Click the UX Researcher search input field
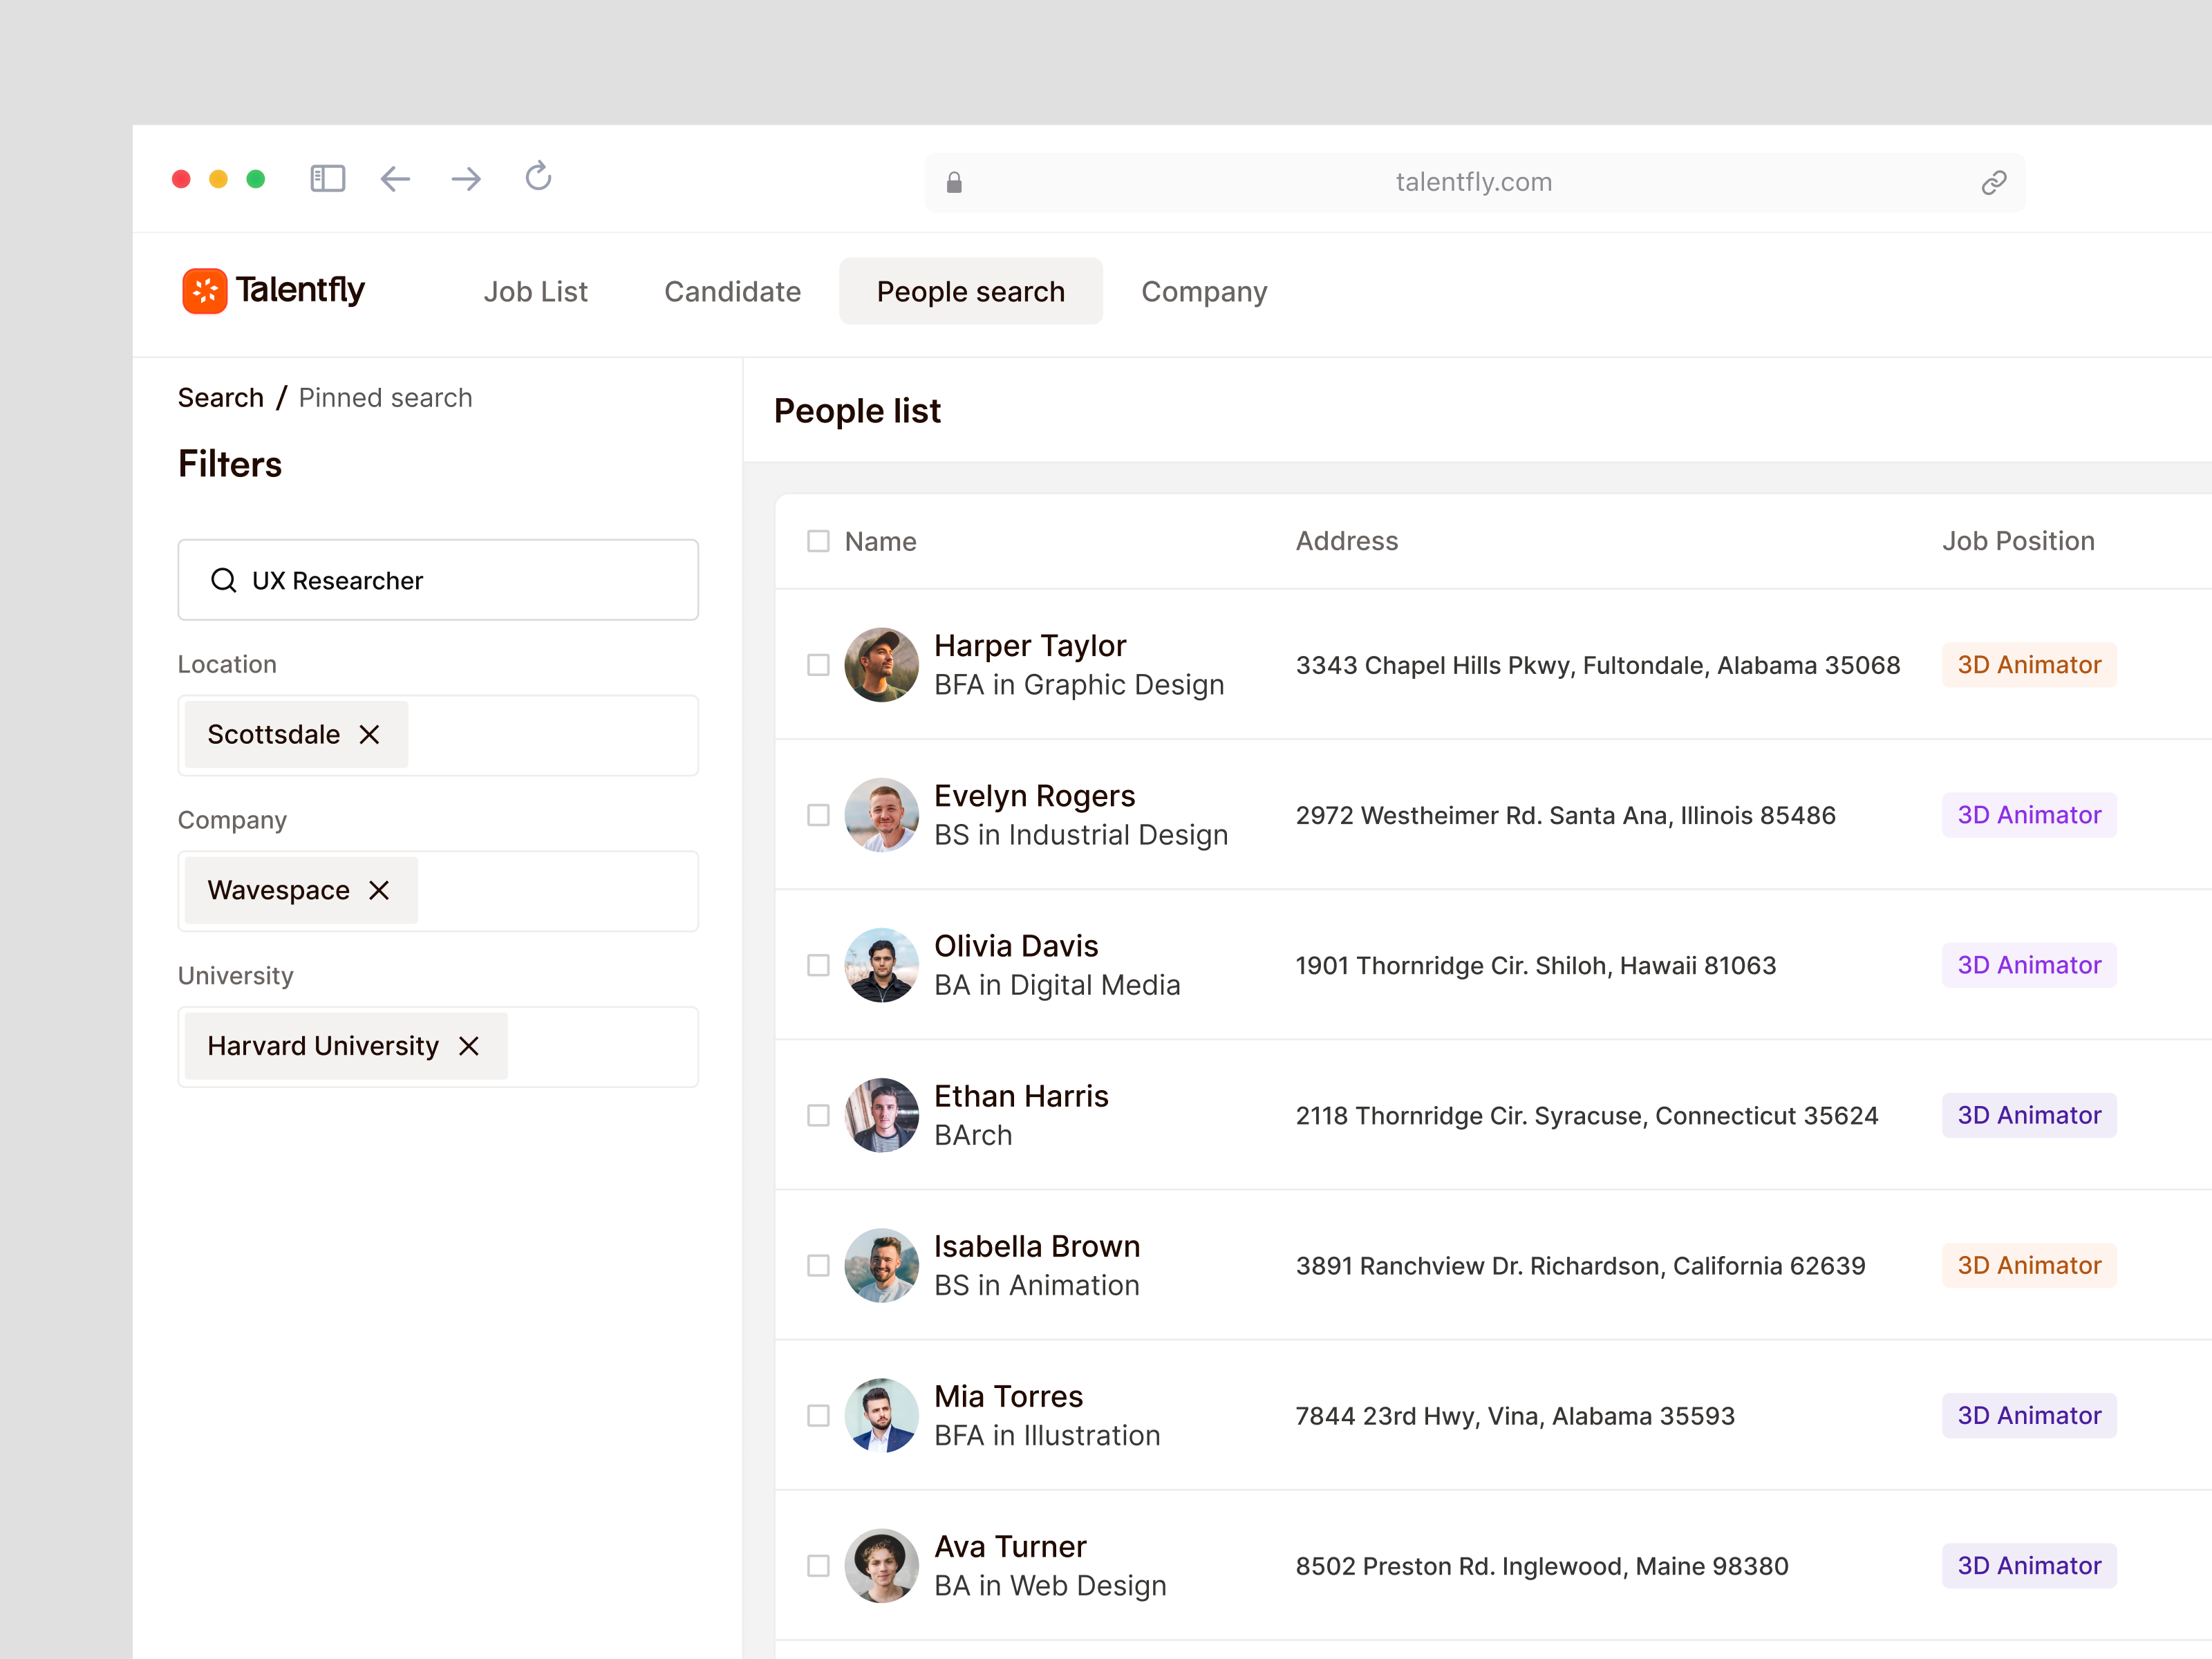This screenshot has width=2212, height=1659. click(437, 580)
